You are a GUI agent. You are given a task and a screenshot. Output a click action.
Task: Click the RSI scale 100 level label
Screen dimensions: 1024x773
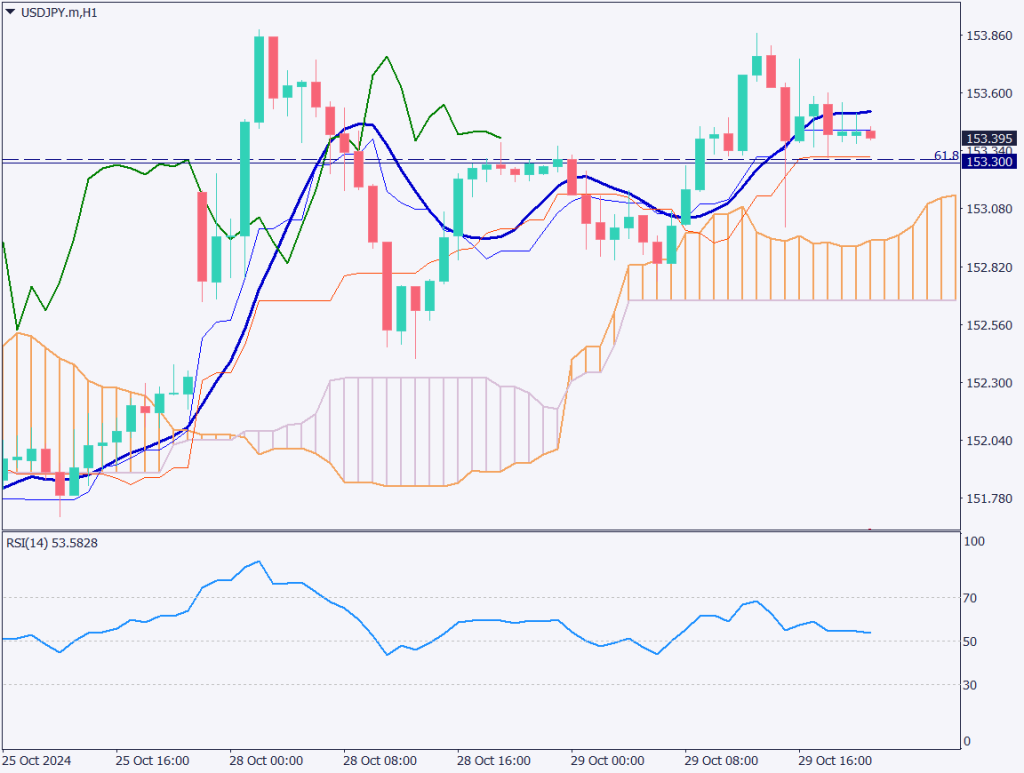[974, 541]
